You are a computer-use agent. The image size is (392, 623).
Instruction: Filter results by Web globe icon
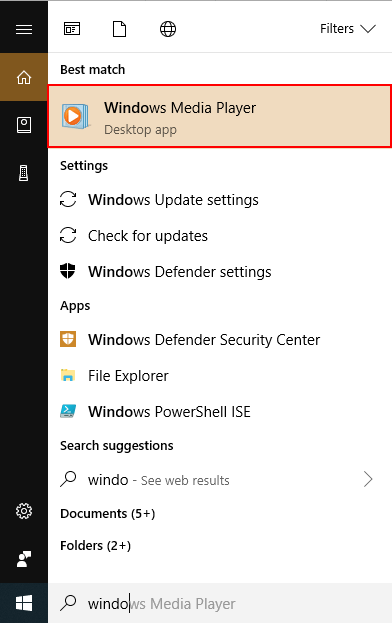[168, 29]
